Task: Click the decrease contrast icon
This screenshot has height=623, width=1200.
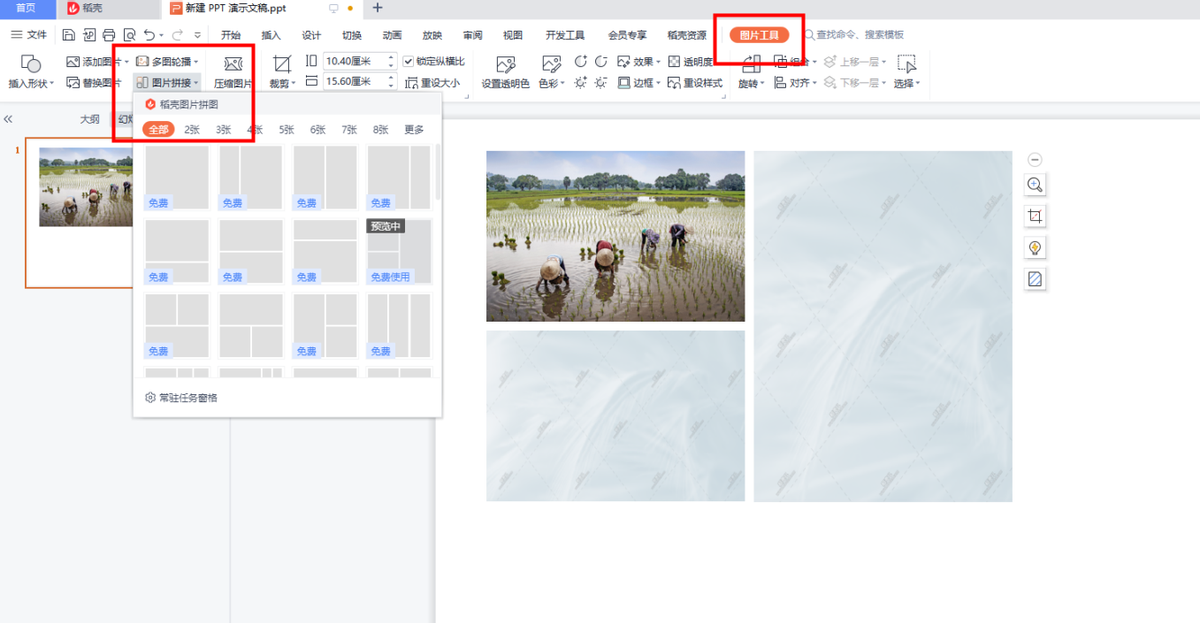Action: tap(601, 61)
